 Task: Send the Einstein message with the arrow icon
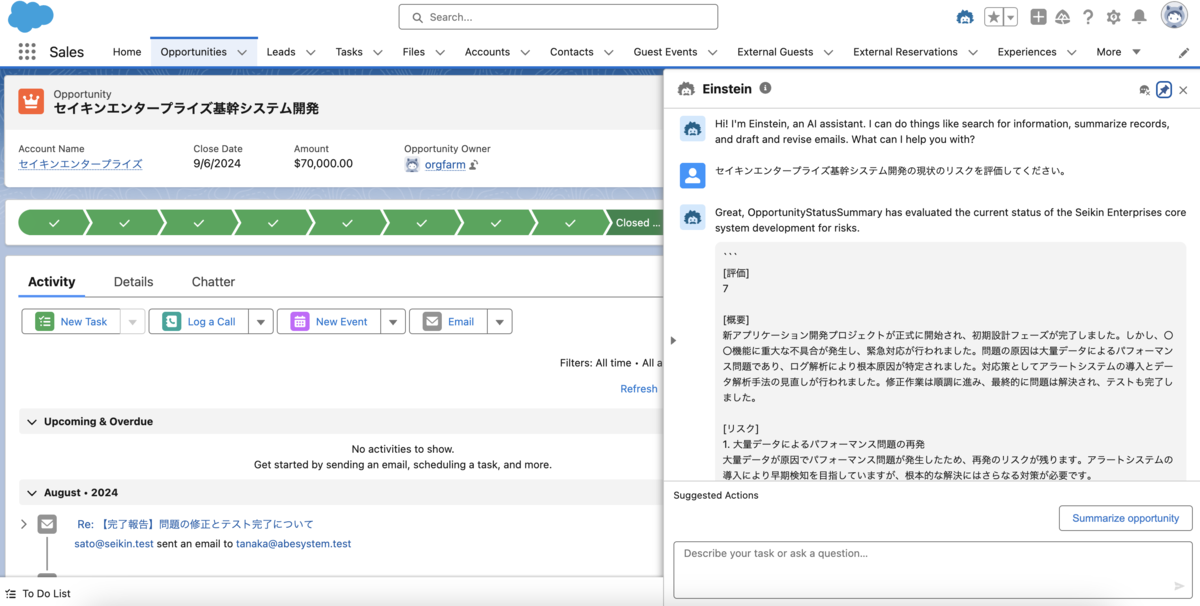tap(1179, 587)
